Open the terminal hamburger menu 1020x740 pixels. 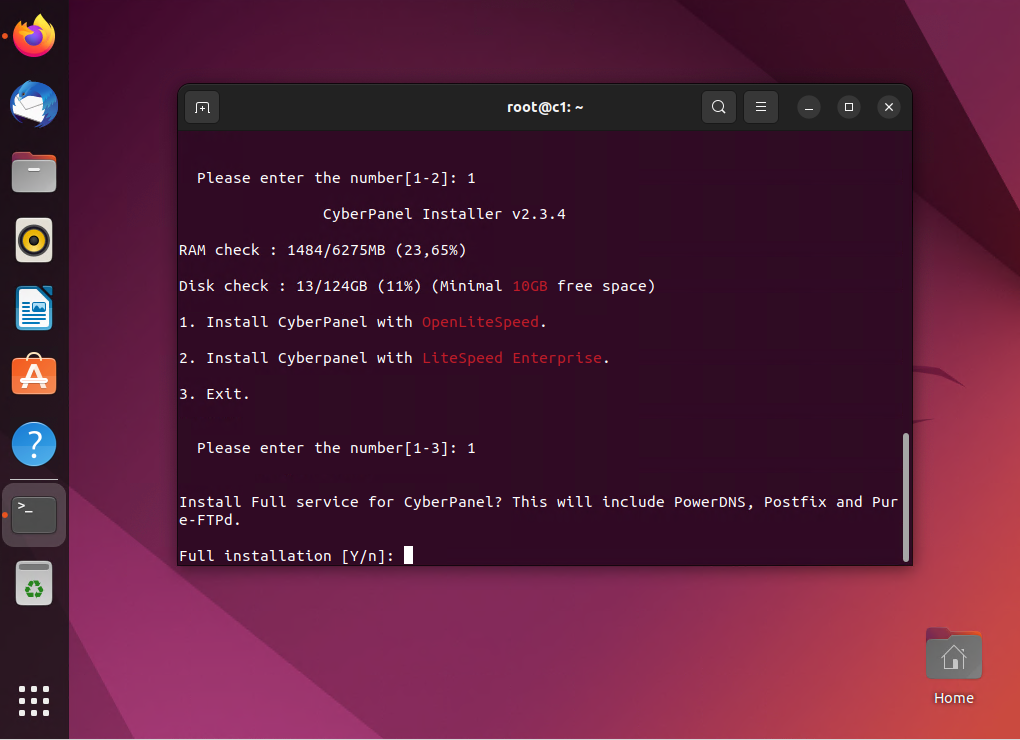pos(760,107)
